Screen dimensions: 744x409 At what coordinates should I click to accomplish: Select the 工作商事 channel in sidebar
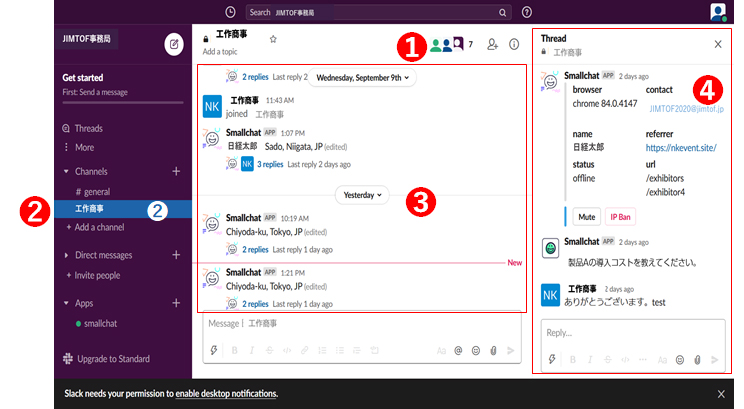coord(123,209)
